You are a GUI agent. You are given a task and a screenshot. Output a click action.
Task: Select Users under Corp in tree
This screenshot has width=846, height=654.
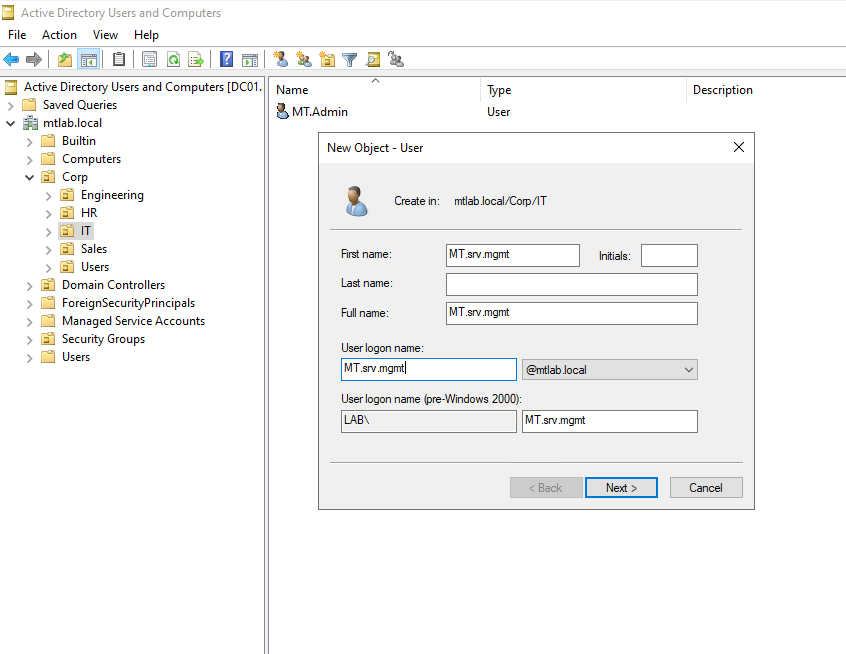click(94, 267)
